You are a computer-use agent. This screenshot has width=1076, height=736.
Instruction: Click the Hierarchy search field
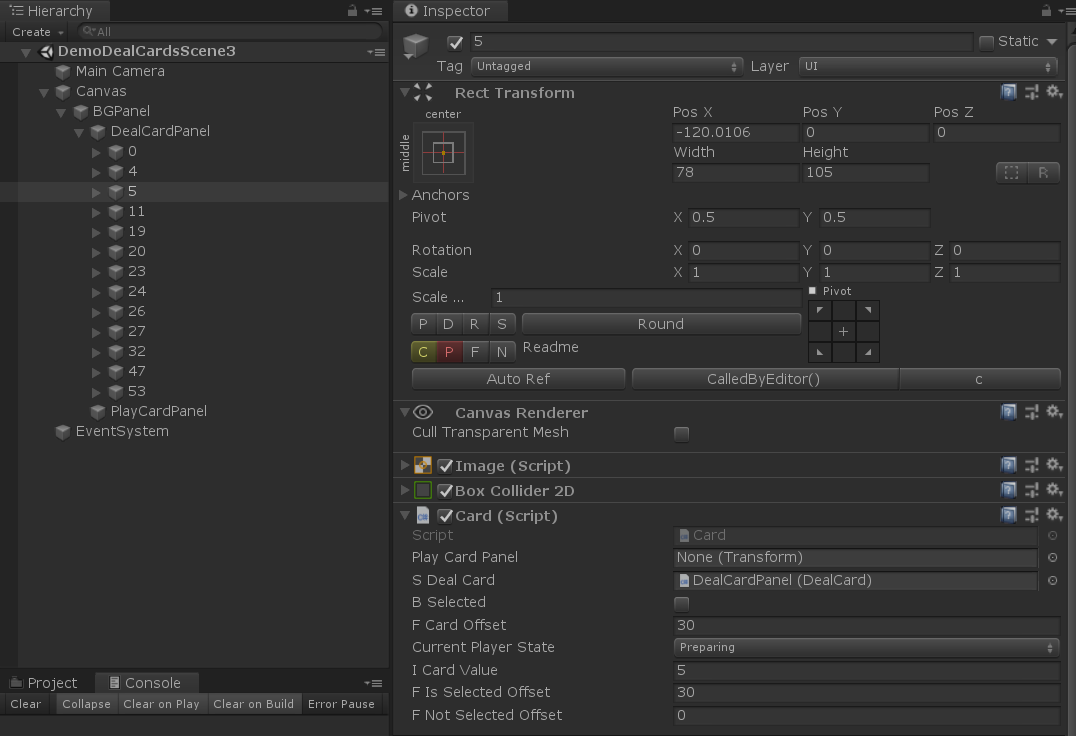click(x=230, y=31)
